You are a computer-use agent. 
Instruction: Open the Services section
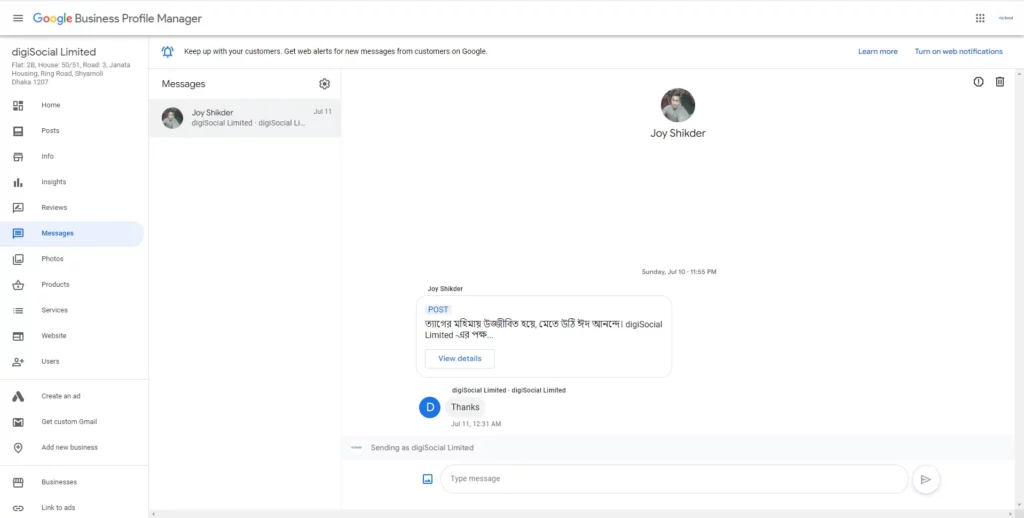(x=72, y=310)
